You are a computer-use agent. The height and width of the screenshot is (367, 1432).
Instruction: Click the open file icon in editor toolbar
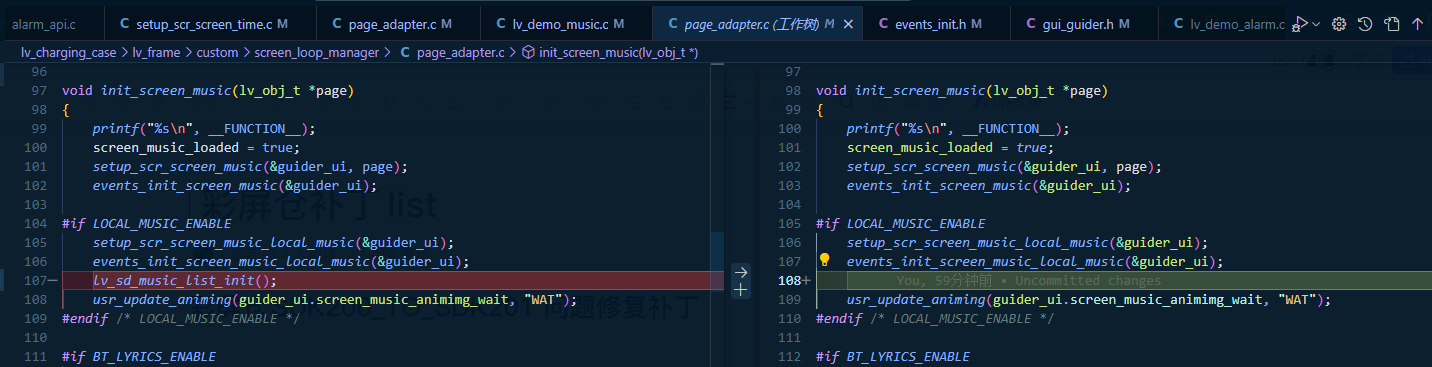tap(1392, 23)
